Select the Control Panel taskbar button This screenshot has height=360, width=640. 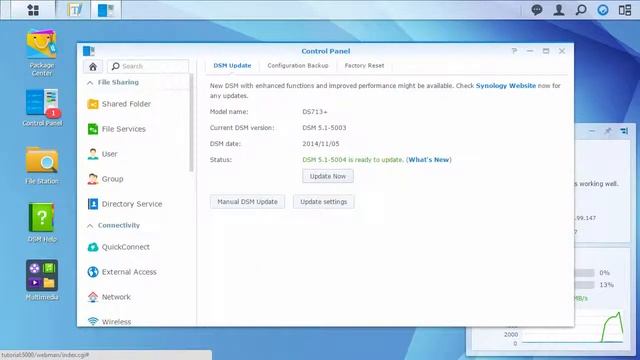(105, 10)
